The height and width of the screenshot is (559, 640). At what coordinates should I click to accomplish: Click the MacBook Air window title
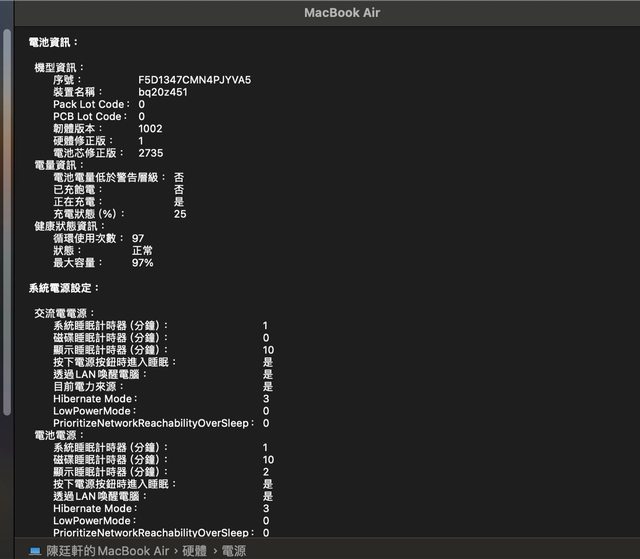342,13
